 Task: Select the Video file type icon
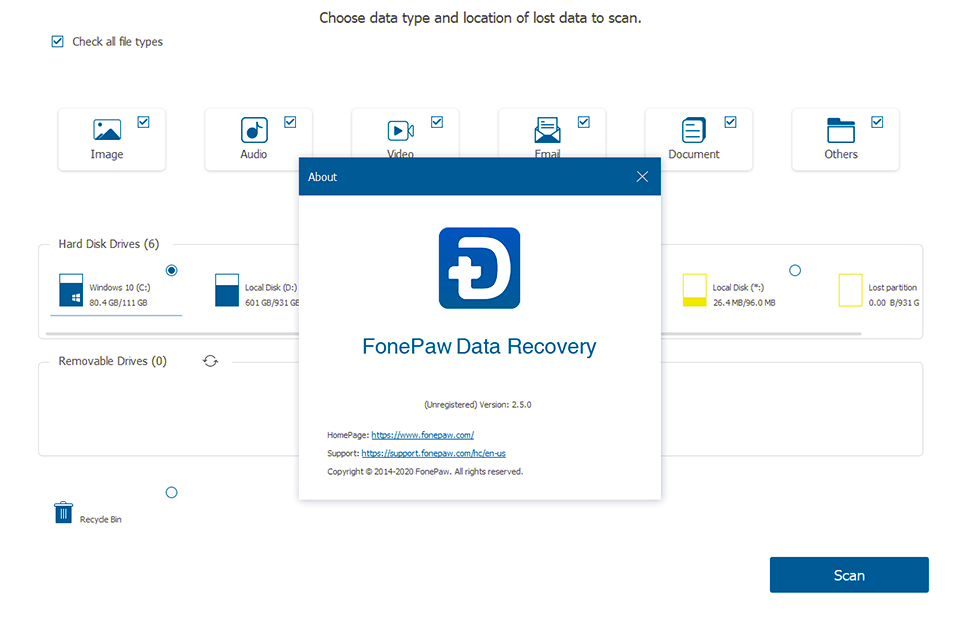(x=398, y=129)
